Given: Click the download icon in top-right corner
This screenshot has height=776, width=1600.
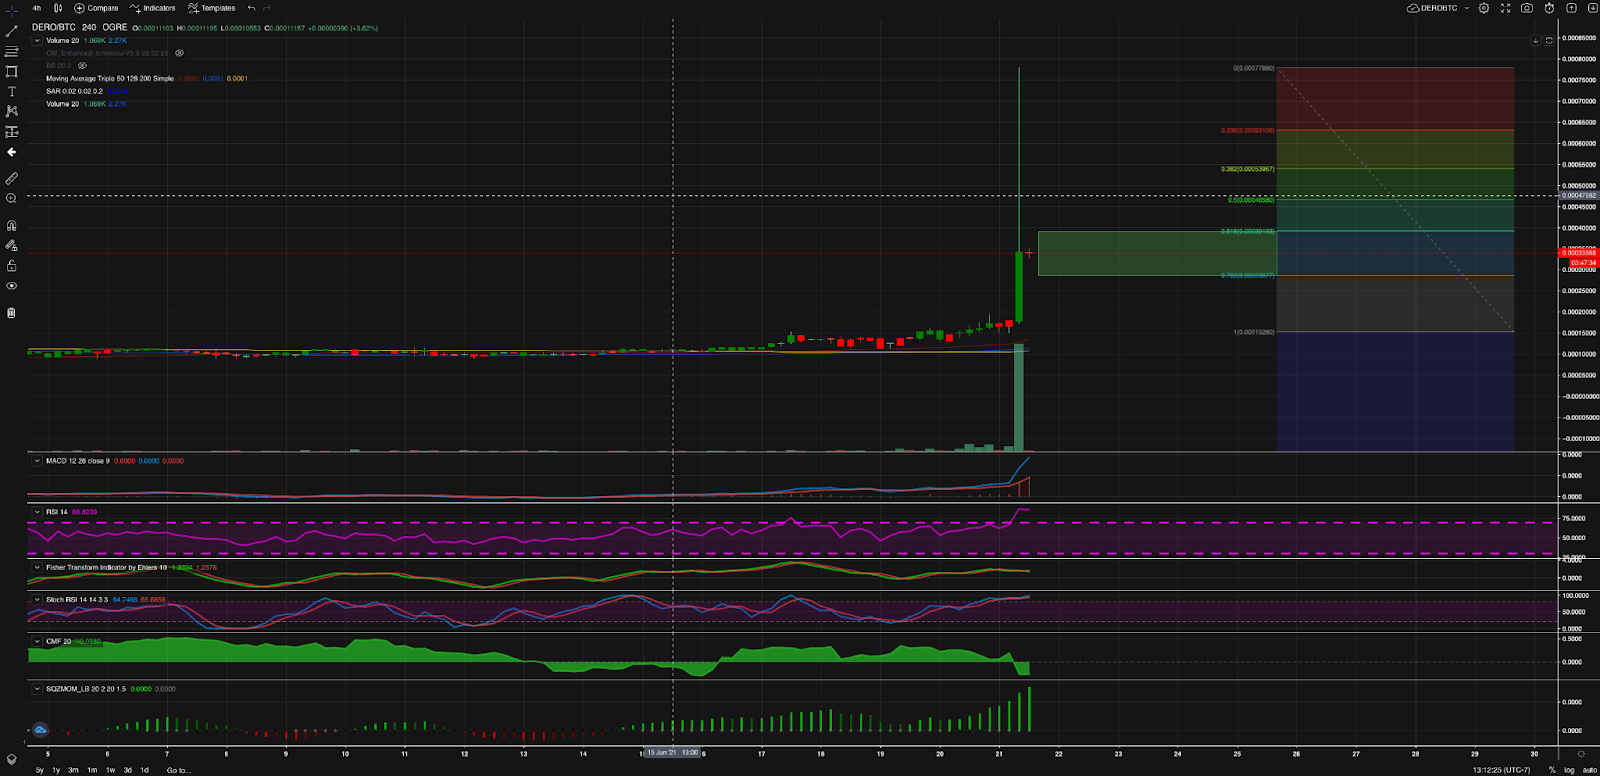Looking at the screenshot, I should (x=1591, y=8).
